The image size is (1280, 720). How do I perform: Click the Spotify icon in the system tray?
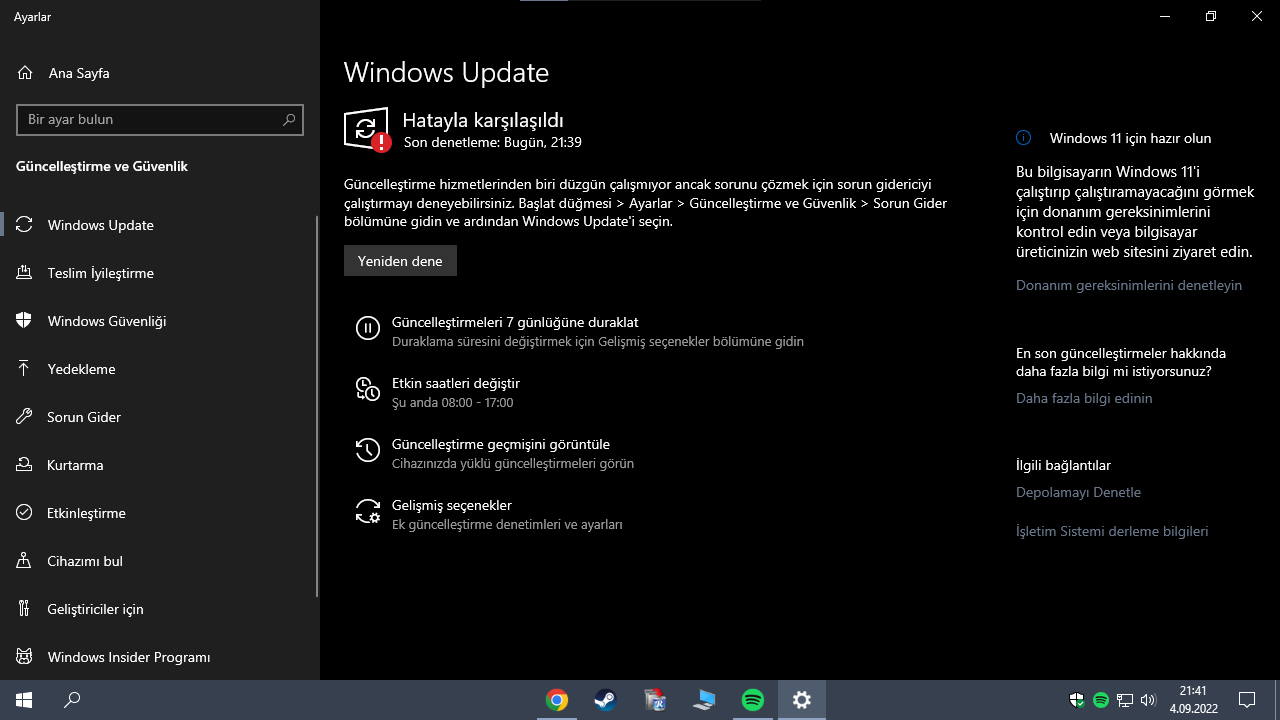coord(1101,700)
